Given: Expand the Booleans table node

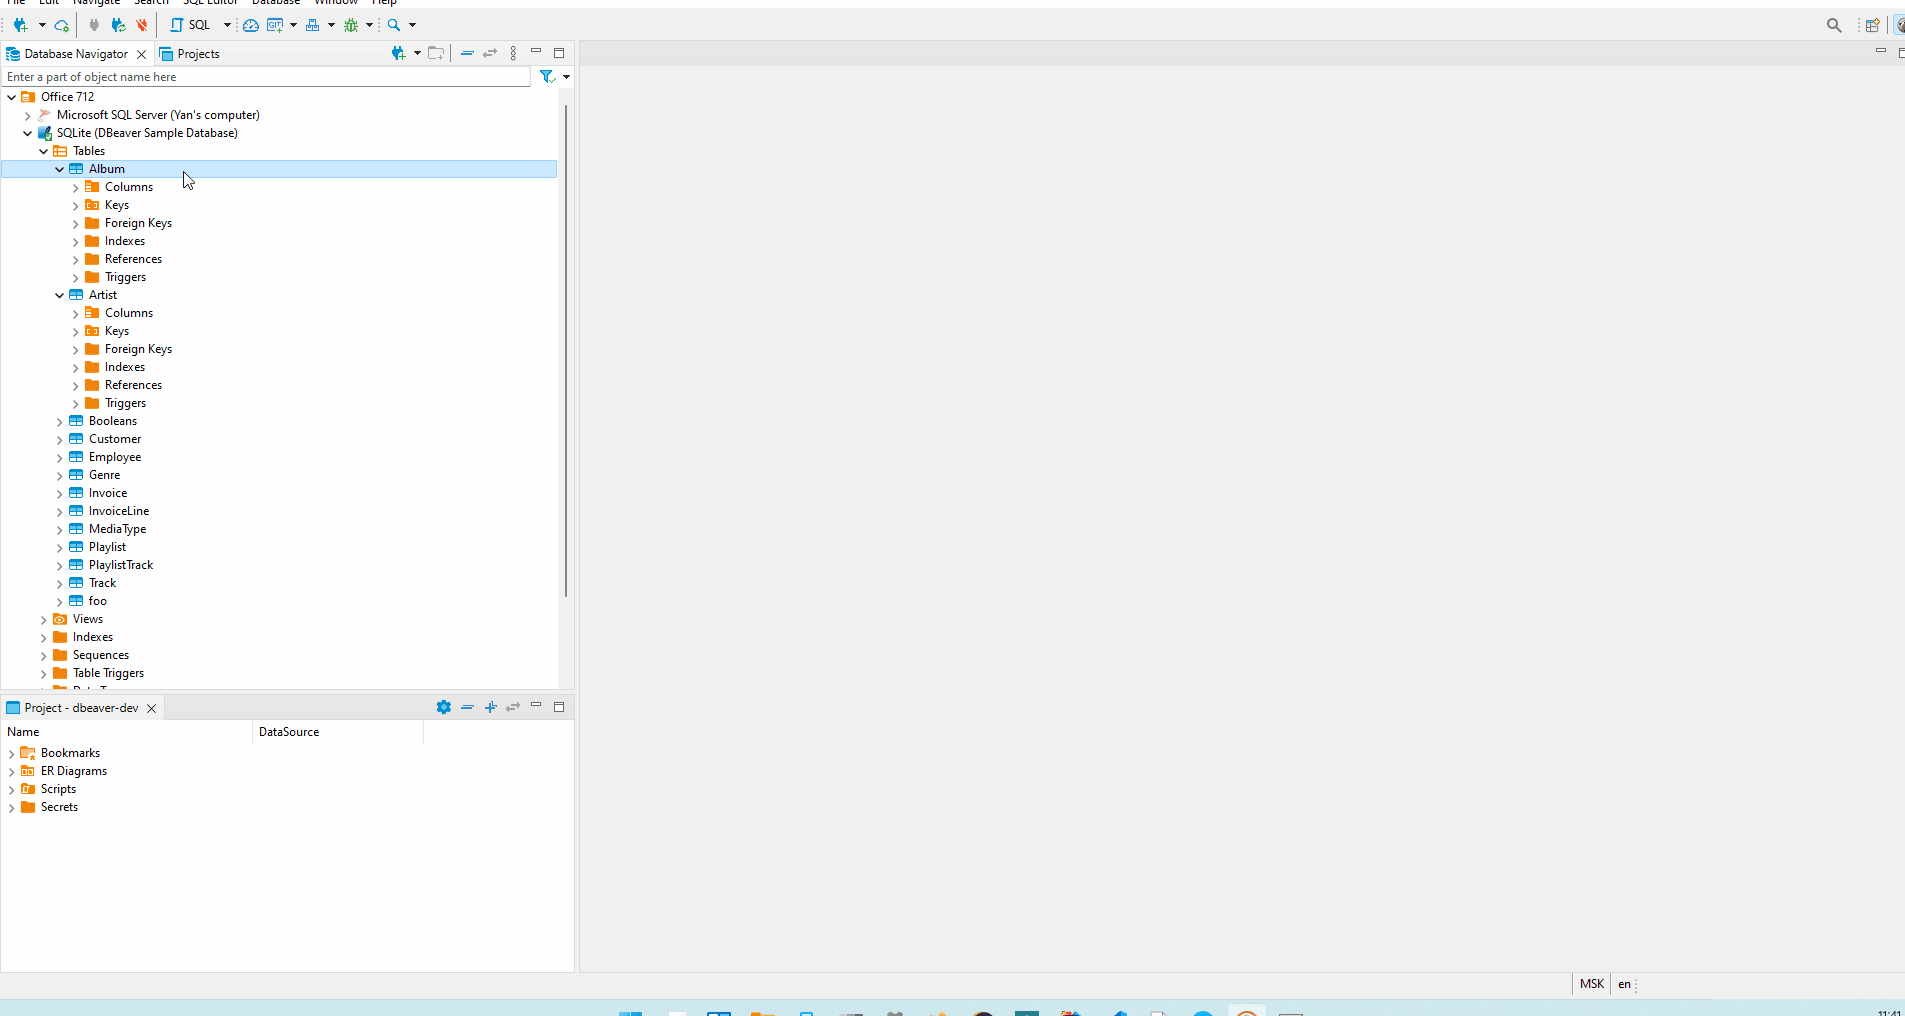Looking at the screenshot, I should 60,421.
